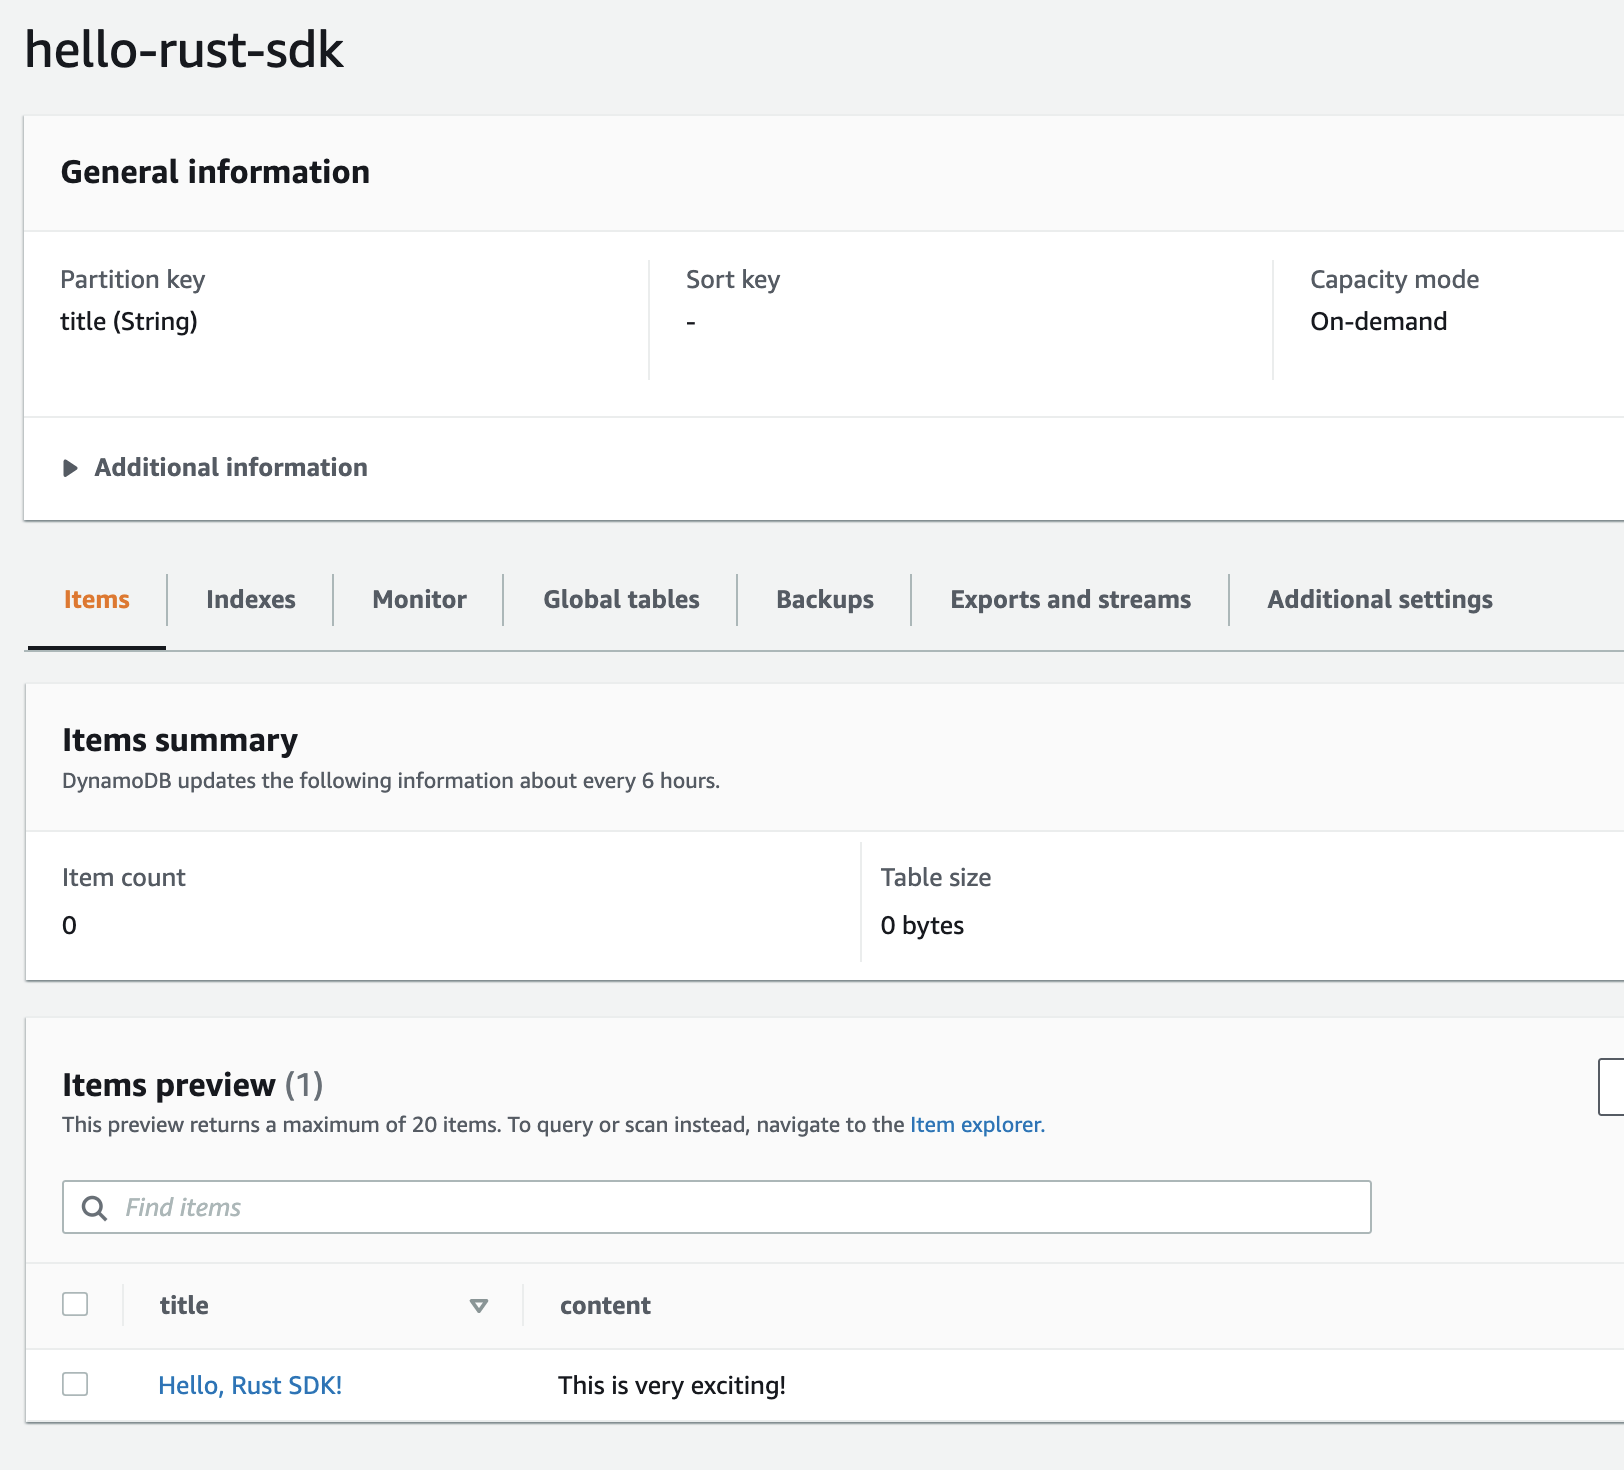
Task: Open the Monitor tab
Action: (x=418, y=599)
